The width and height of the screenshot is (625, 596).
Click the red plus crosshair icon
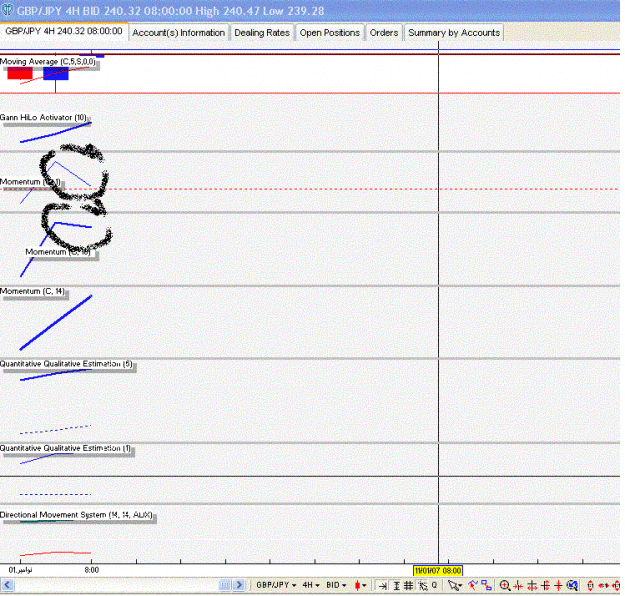pyautogui.click(x=558, y=586)
